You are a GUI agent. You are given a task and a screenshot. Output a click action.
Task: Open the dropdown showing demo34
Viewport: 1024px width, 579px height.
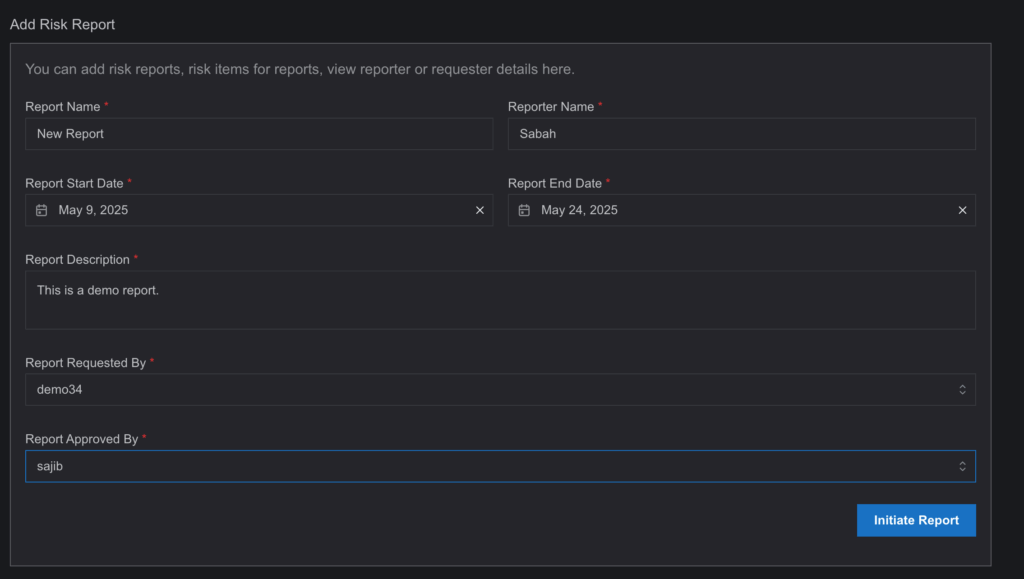tap(500, 390)
